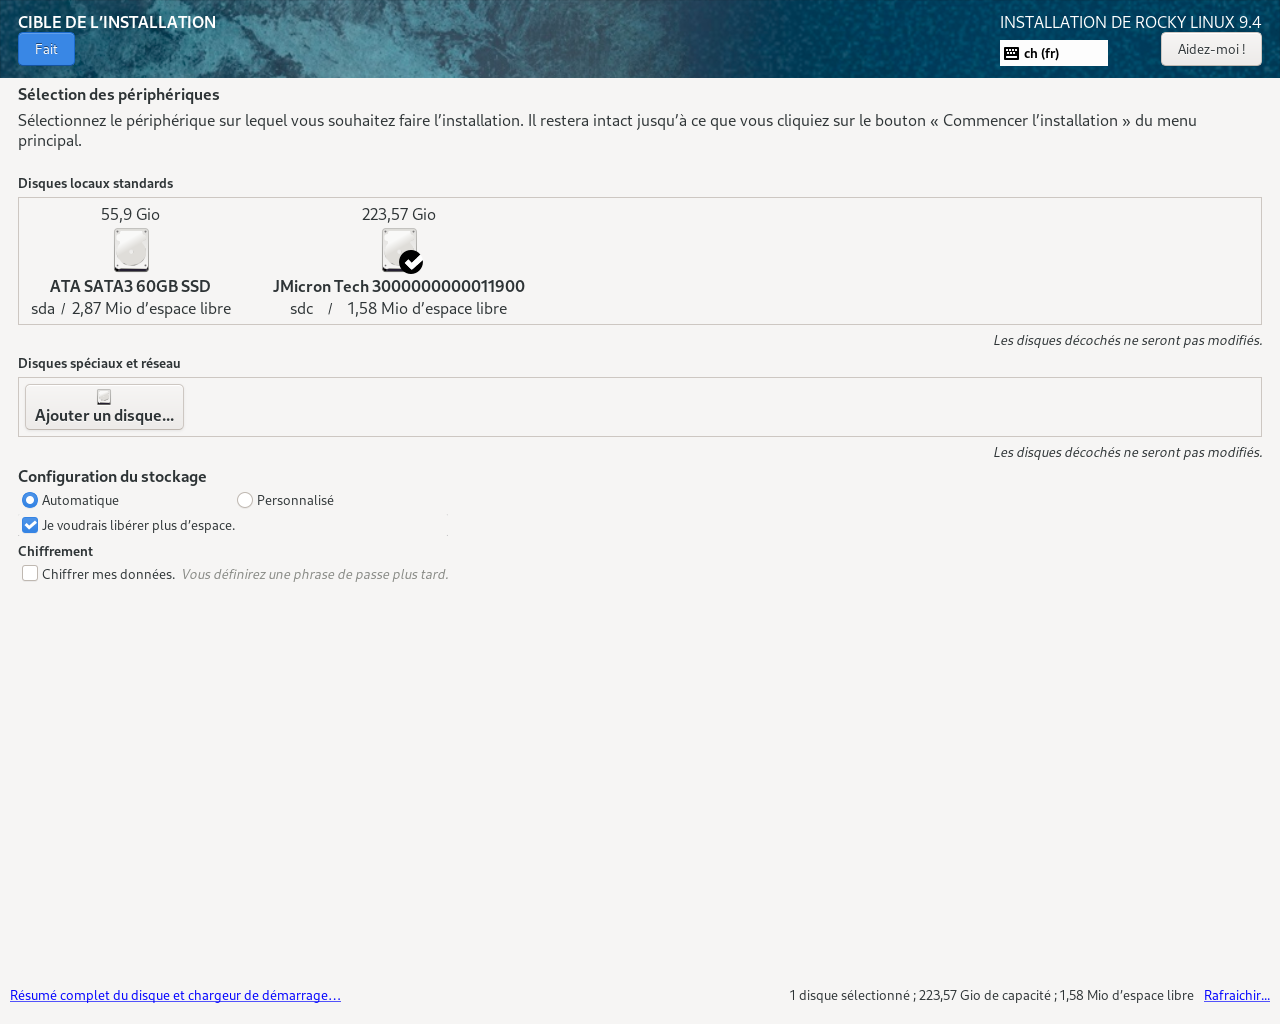
Task: Open help with Aidez-moi ! button
Action: 1211,49
